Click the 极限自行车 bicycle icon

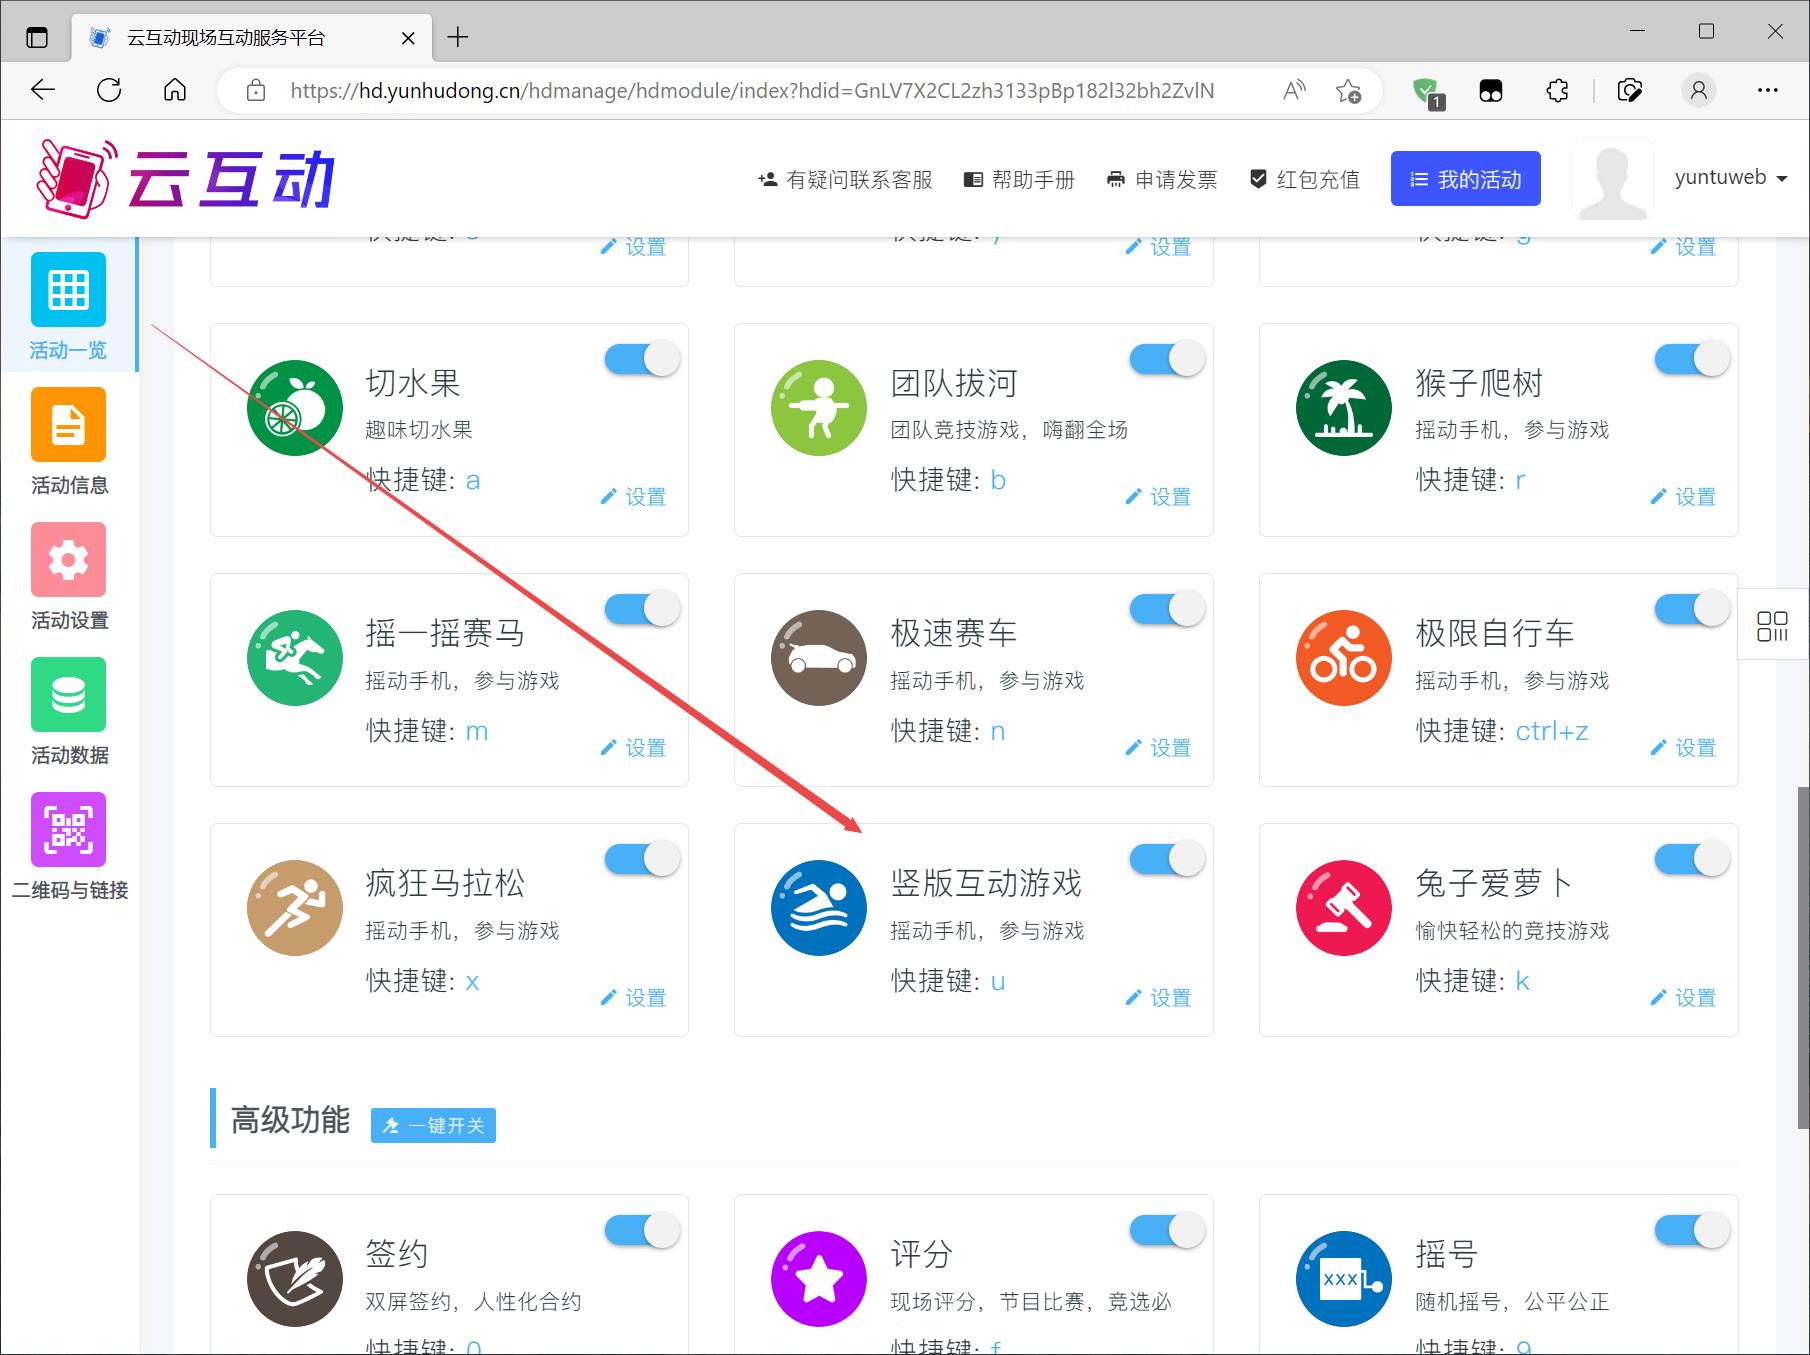click(x=1344, y=658)
